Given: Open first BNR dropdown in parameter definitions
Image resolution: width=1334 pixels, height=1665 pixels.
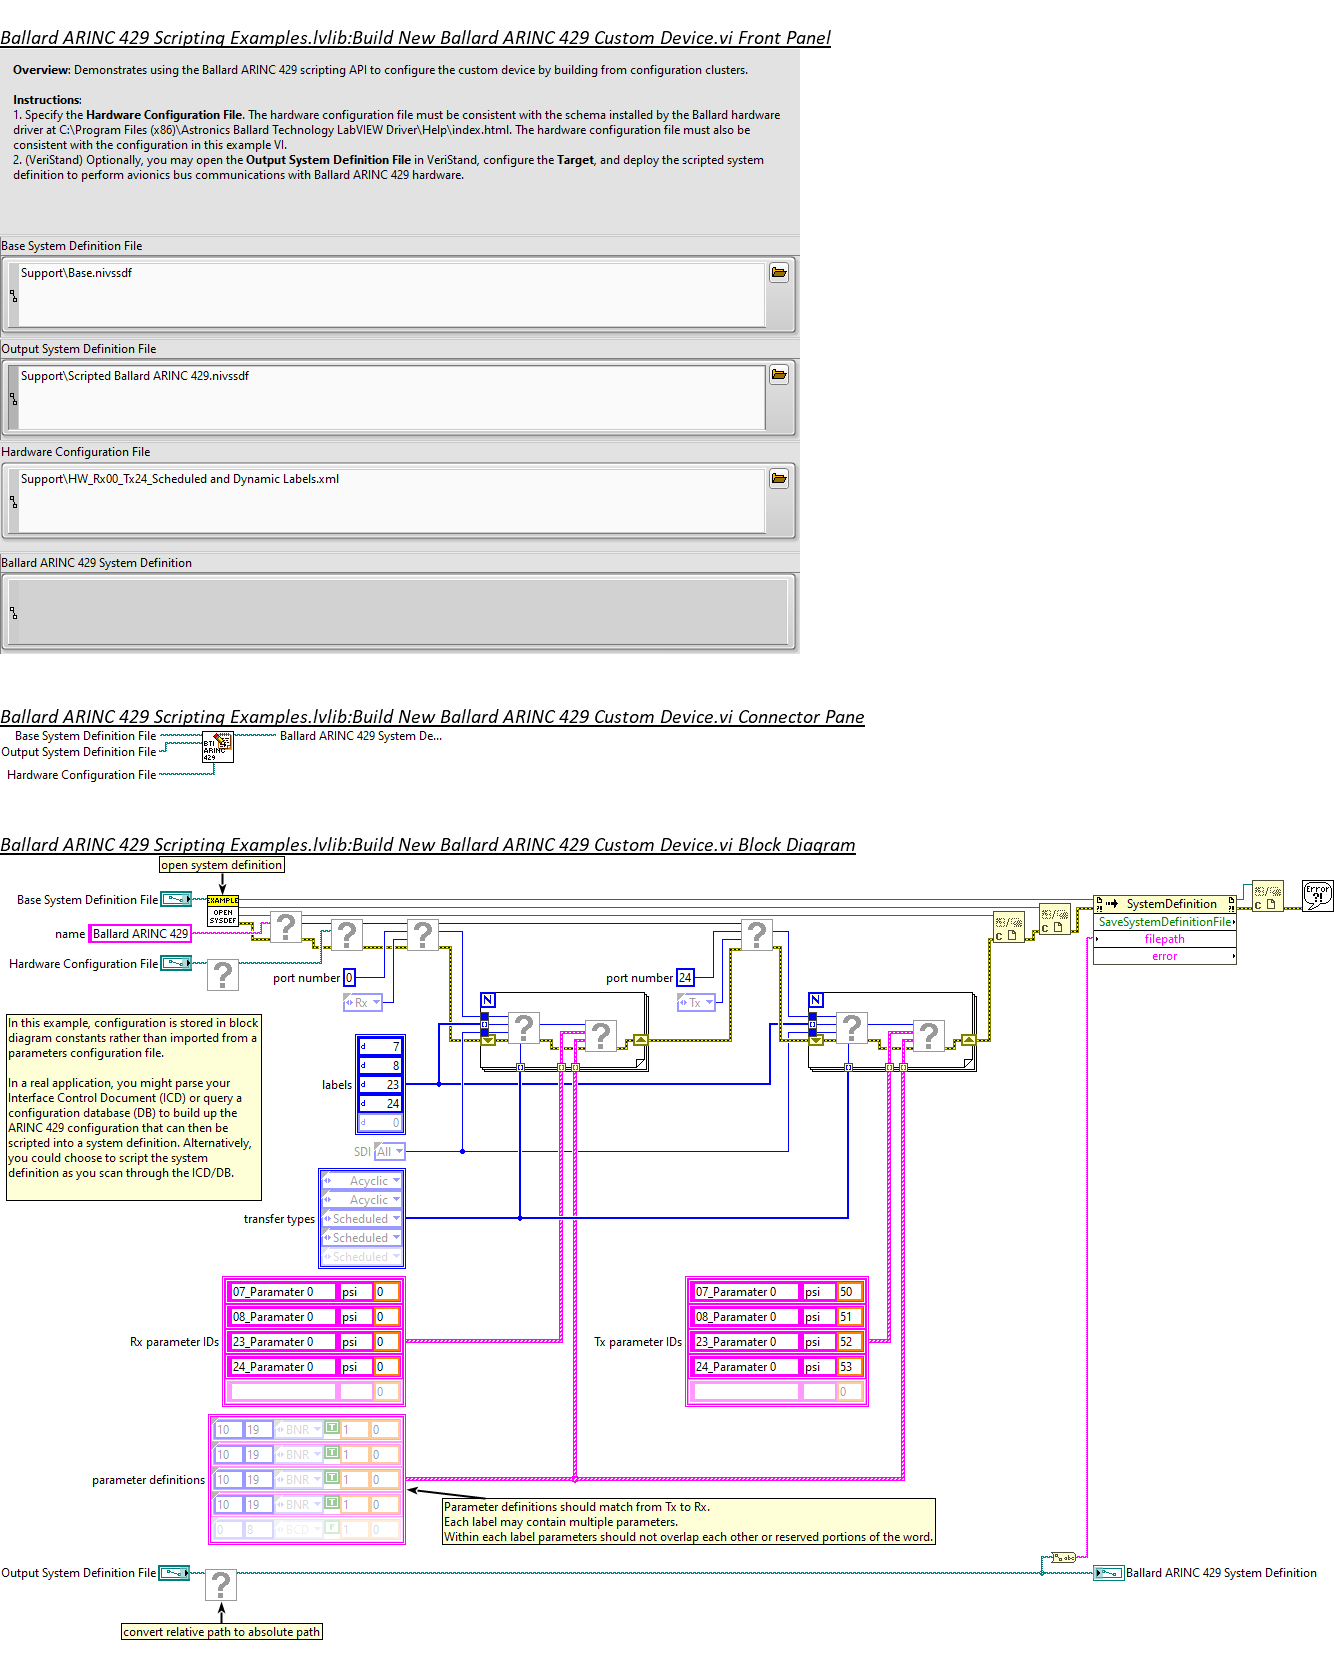Looking at the screenshot, I should [299, 1430].
